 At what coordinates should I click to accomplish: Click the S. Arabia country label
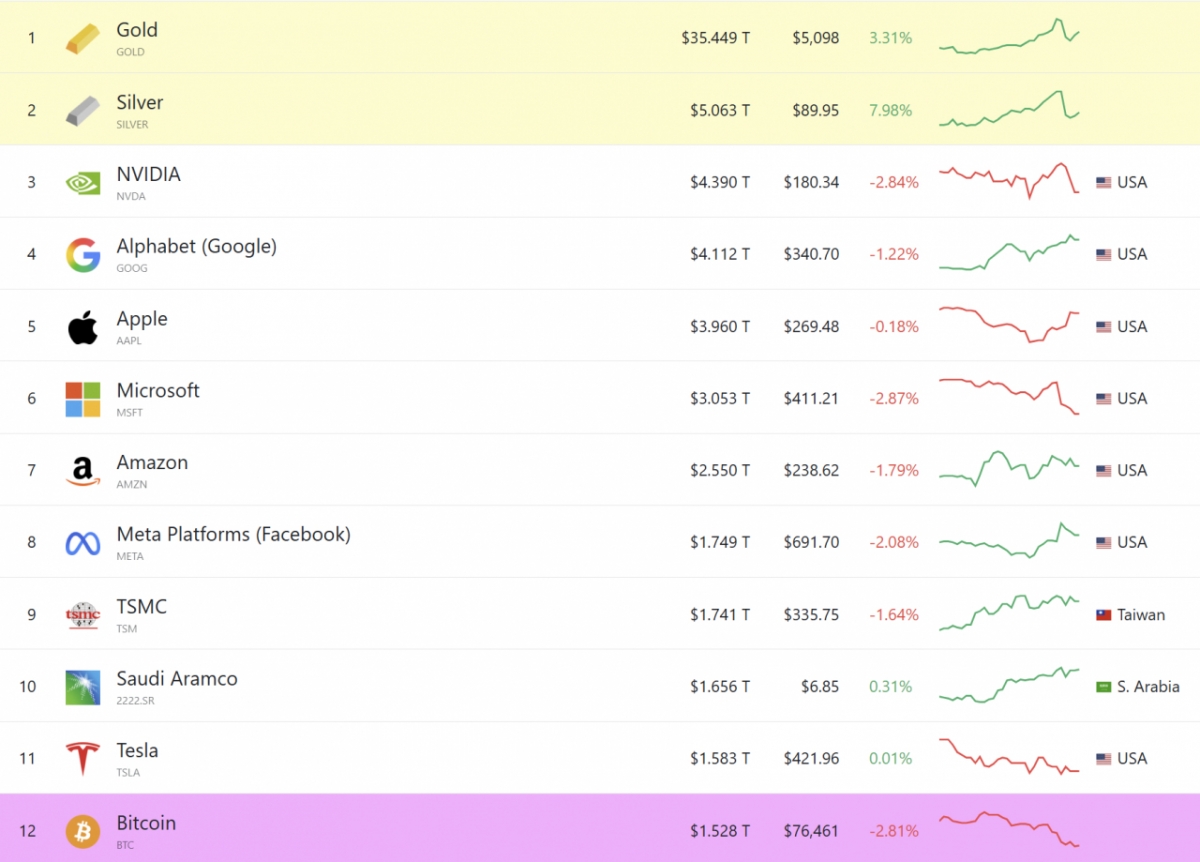(x=1148, y=687)
